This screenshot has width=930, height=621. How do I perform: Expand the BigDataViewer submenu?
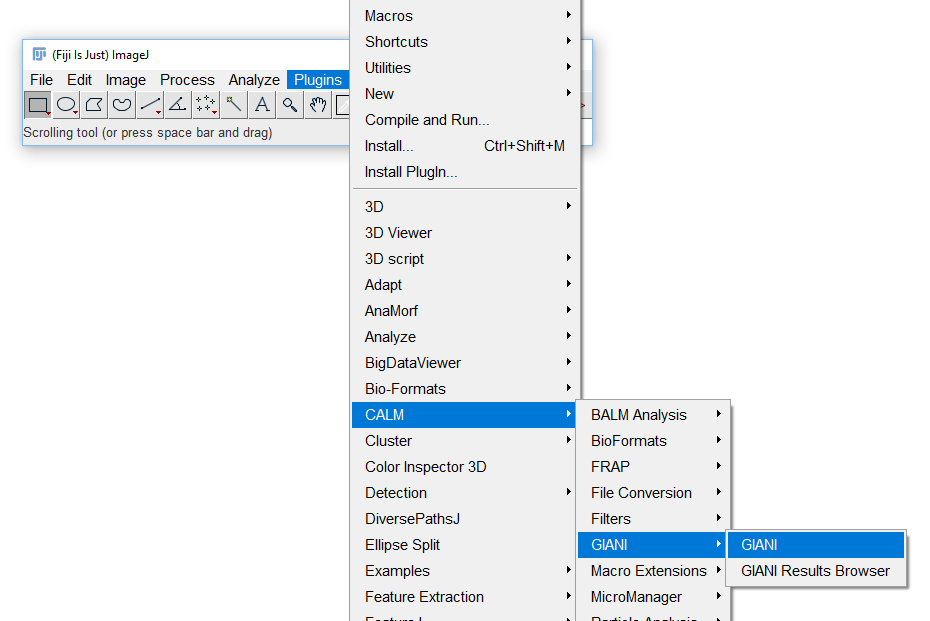pos(464,363)
